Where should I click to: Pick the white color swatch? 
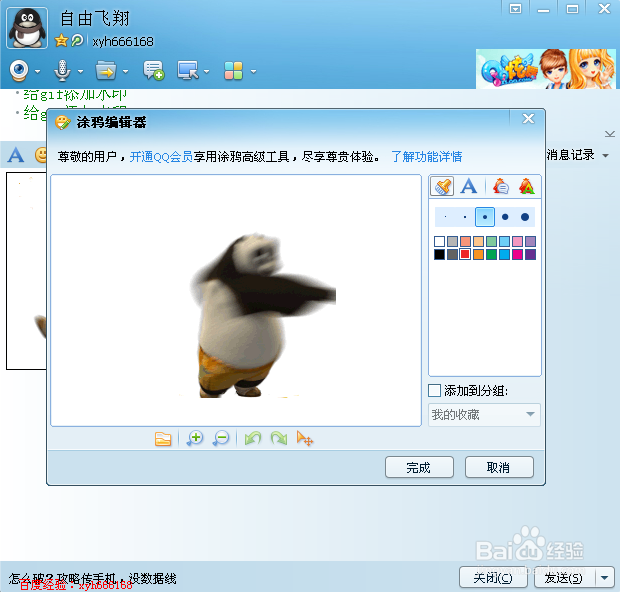(439, 241)
